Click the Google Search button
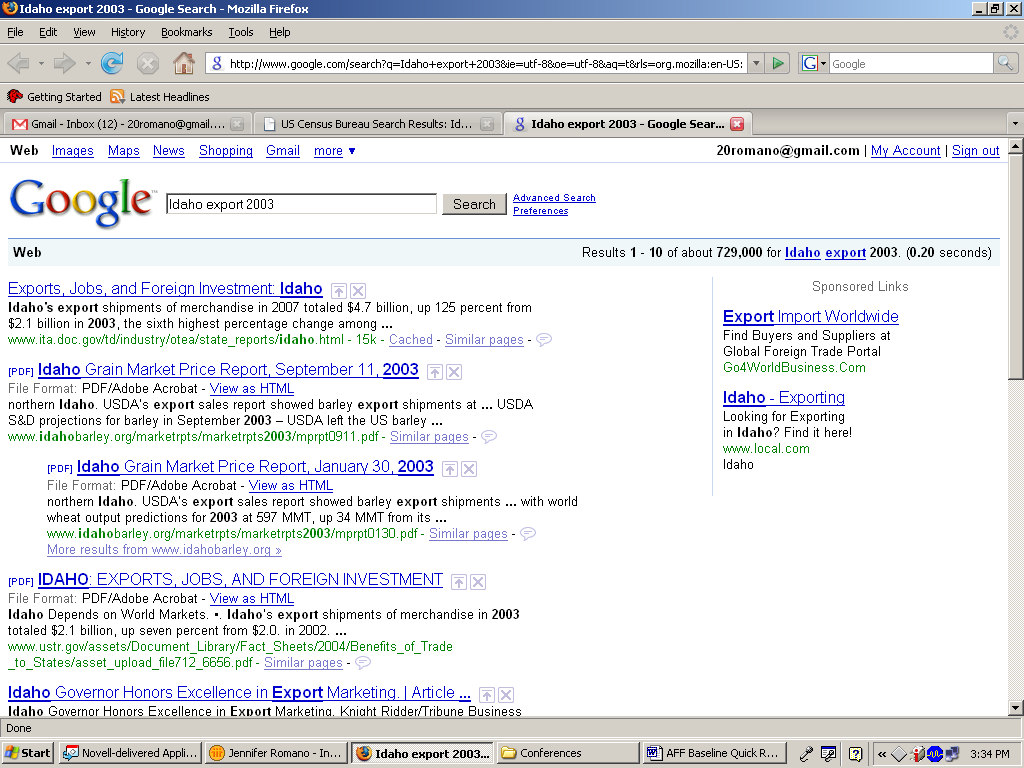 pos(474,204)
